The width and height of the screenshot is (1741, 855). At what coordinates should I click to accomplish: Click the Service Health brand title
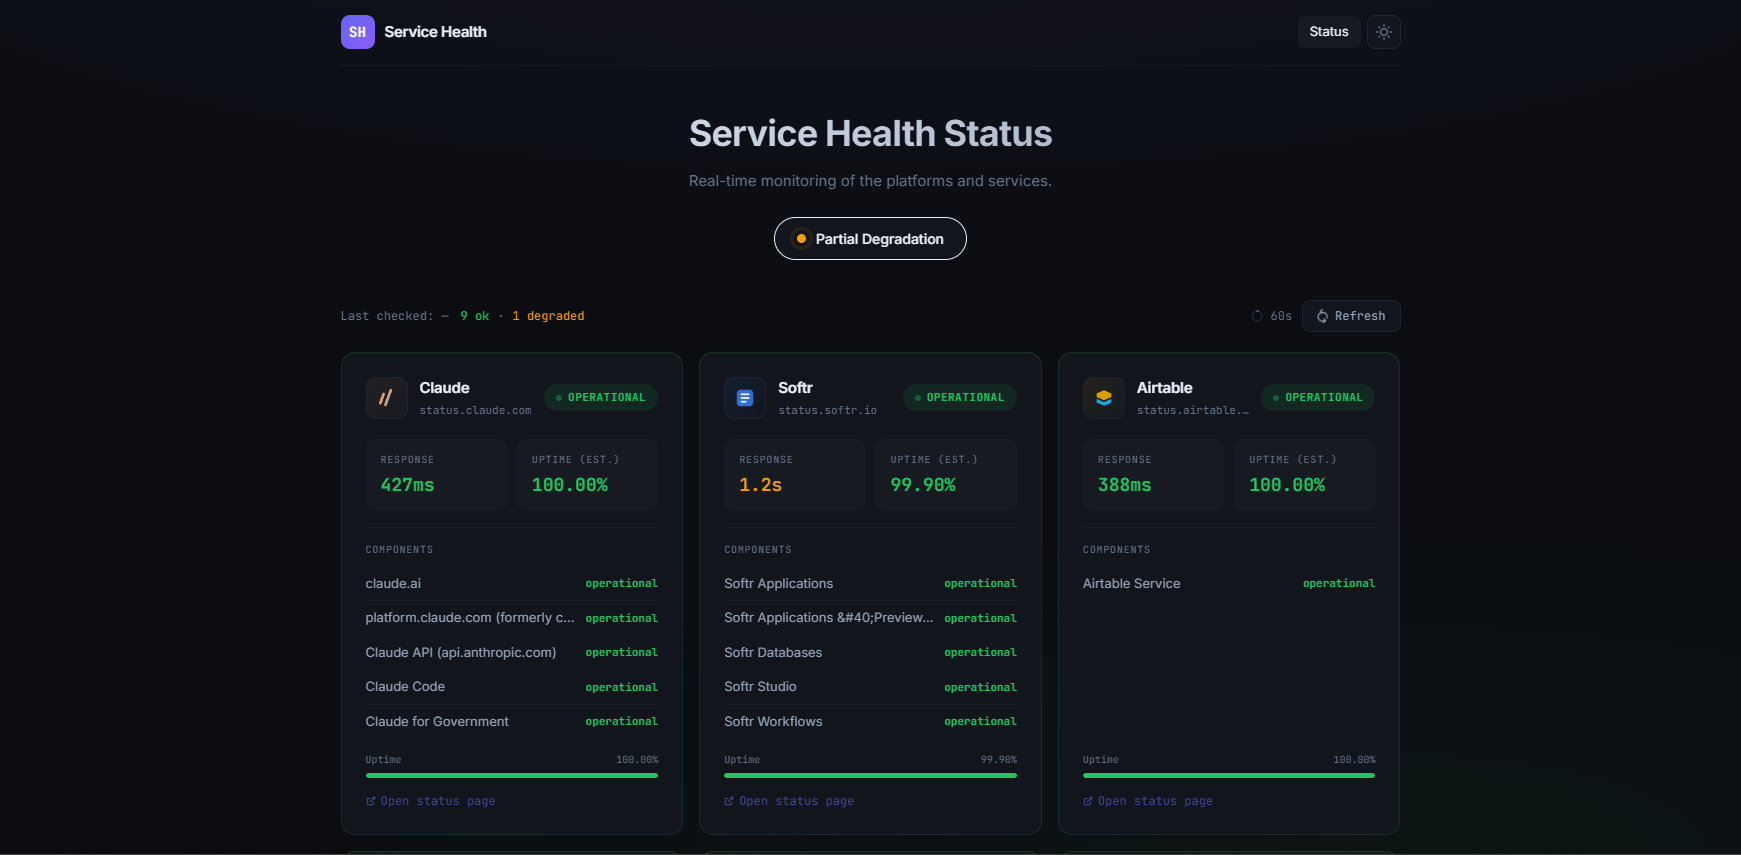point(435,32)
